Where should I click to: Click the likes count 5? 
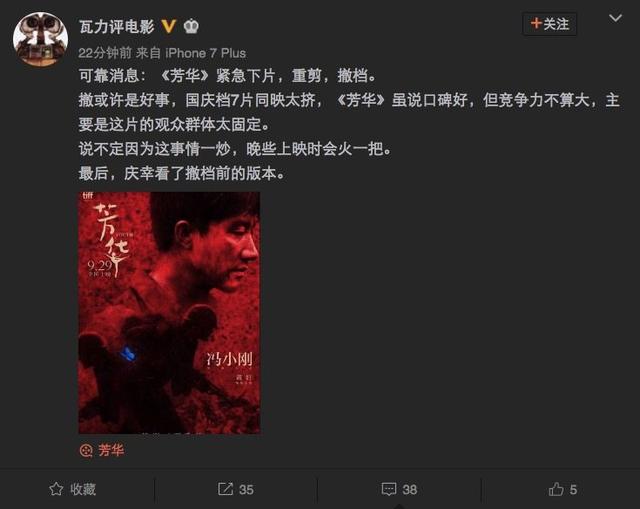[573, 489]
